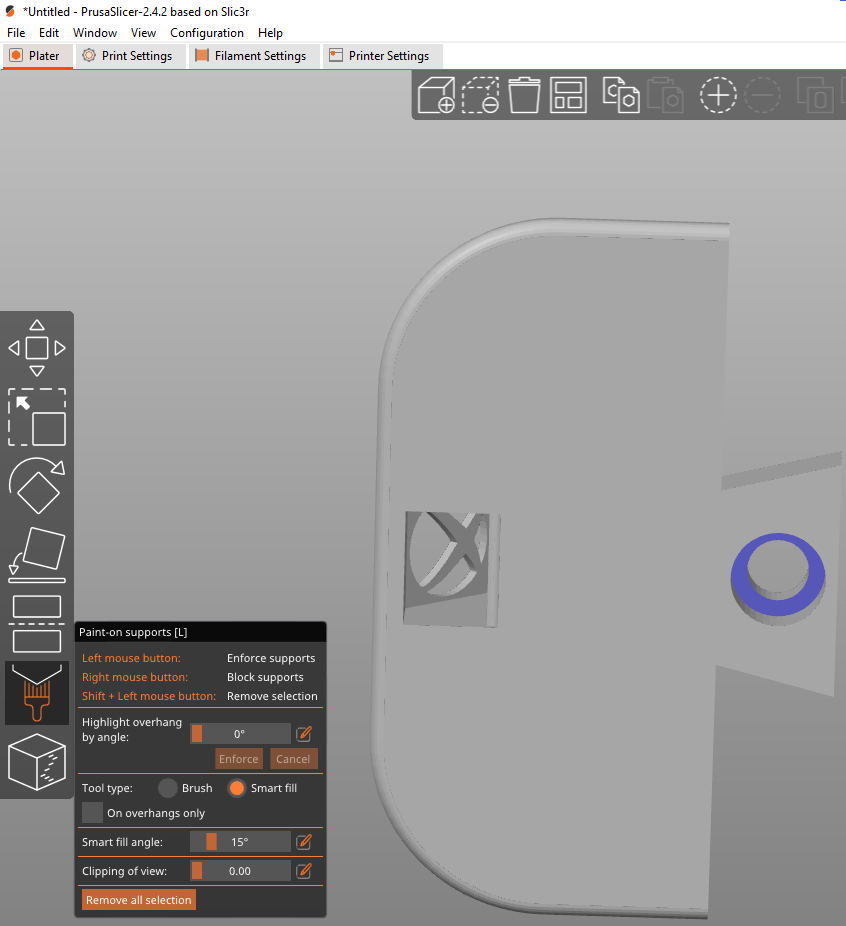Click the Left mouse button label

tap(131, 658)
